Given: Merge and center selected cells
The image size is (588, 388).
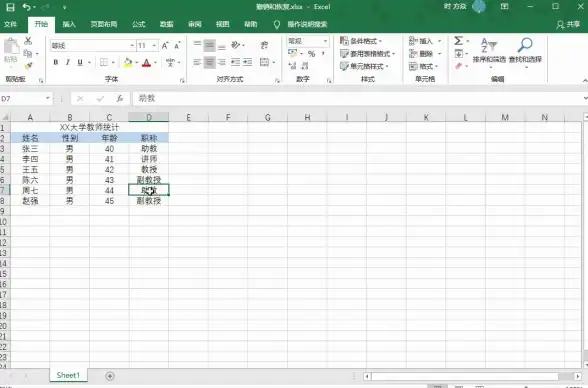Looking at the screenshot, I should (264, 62).
